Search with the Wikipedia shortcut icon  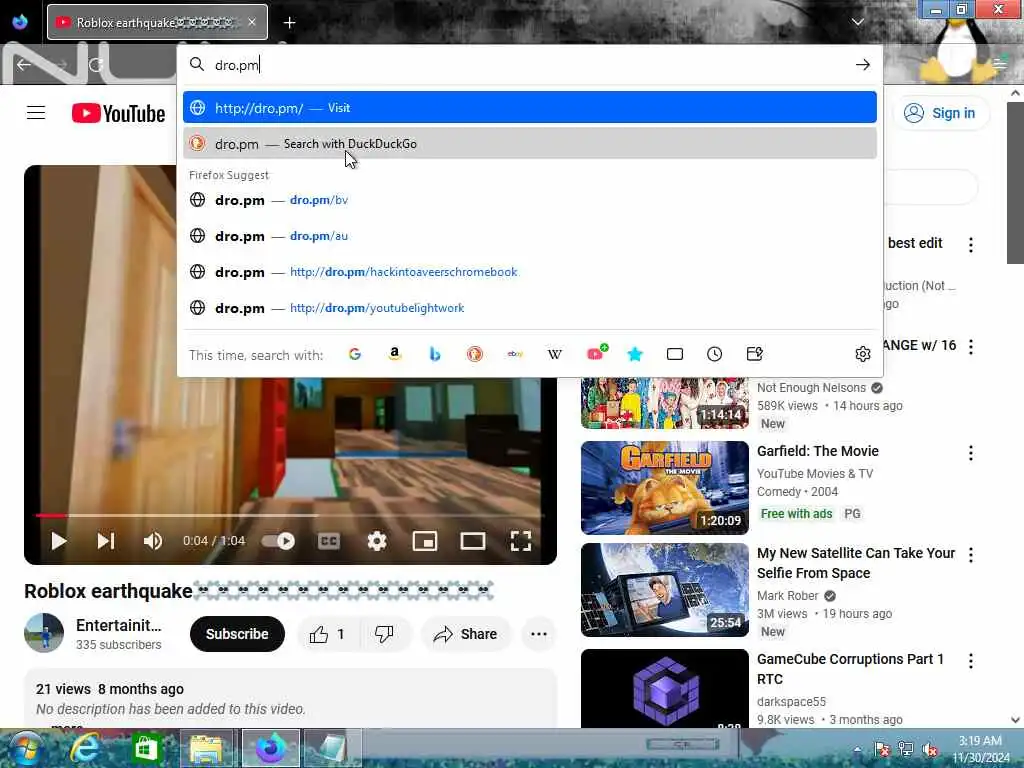pos(554,354)
